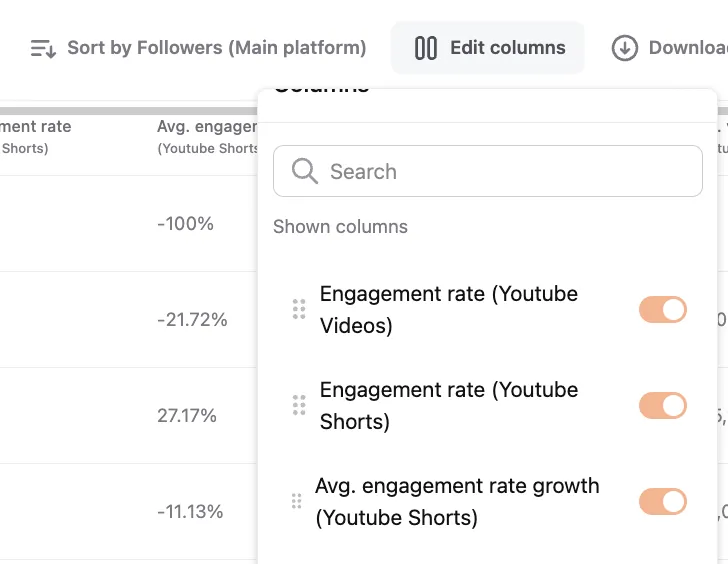Click the Avg. engagement (Youtube Shorts) column header
The image size is (728, 564).
click(x=207, y=137)
